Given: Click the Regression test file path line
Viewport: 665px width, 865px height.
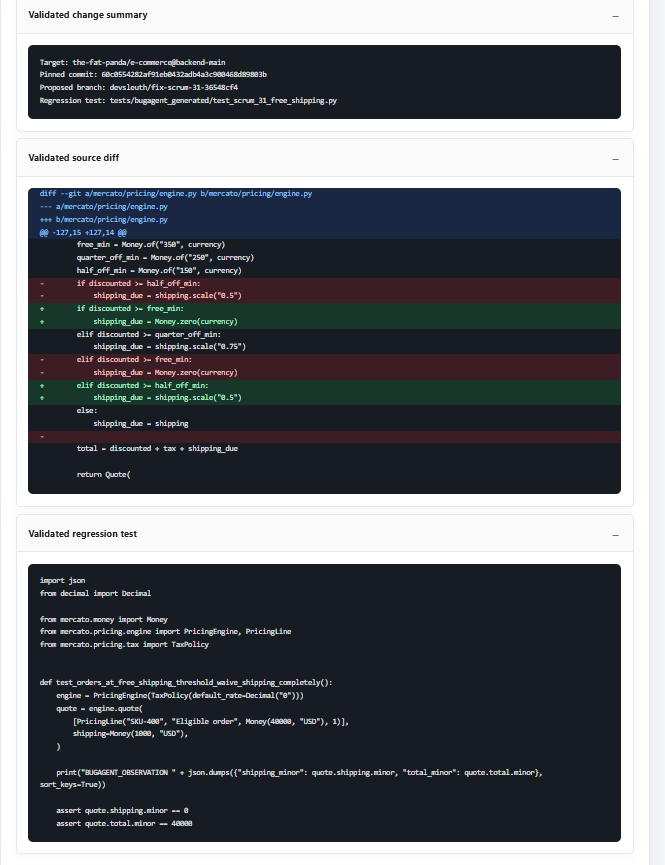Looking at the screenshot, I should 188,100.
